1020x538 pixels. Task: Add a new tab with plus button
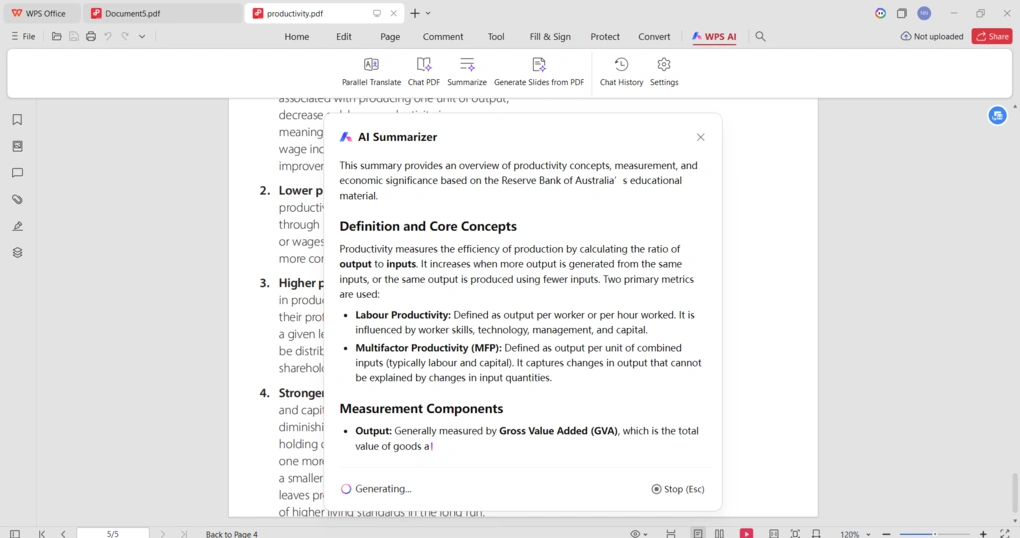(x=414, y=13)
